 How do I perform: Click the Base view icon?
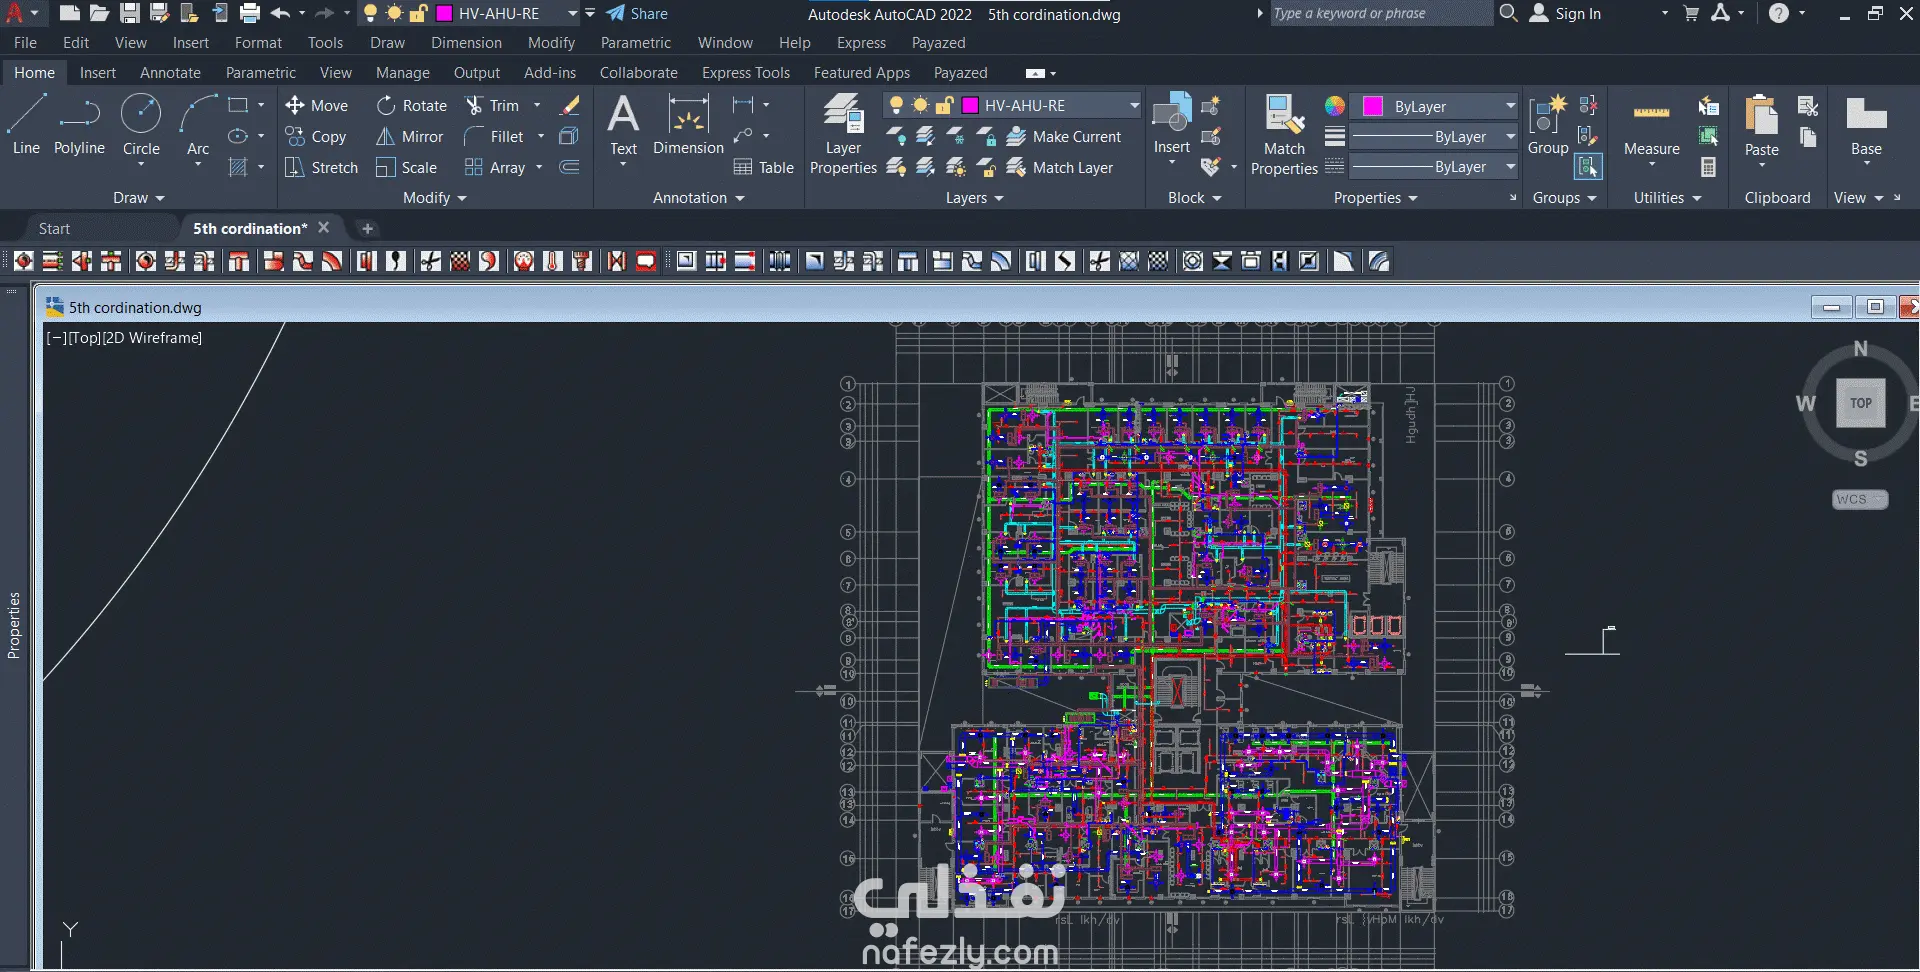(1866, 125)
